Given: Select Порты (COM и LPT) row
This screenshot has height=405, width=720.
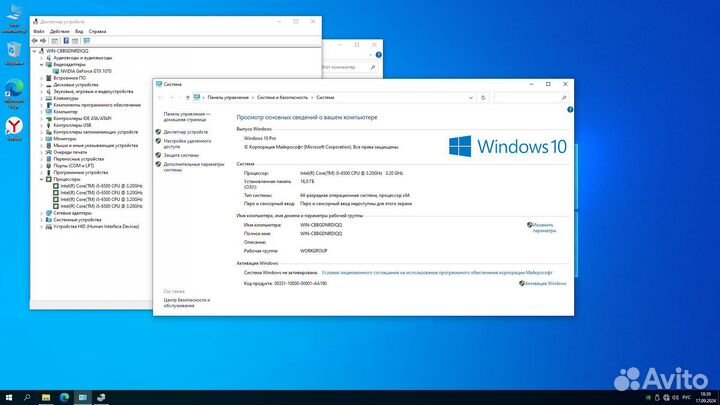Looking at the screenshot, I should (73, 166).
